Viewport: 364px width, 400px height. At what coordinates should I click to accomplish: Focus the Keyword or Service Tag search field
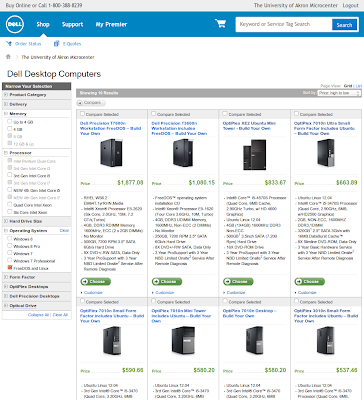tap(284, 24)
